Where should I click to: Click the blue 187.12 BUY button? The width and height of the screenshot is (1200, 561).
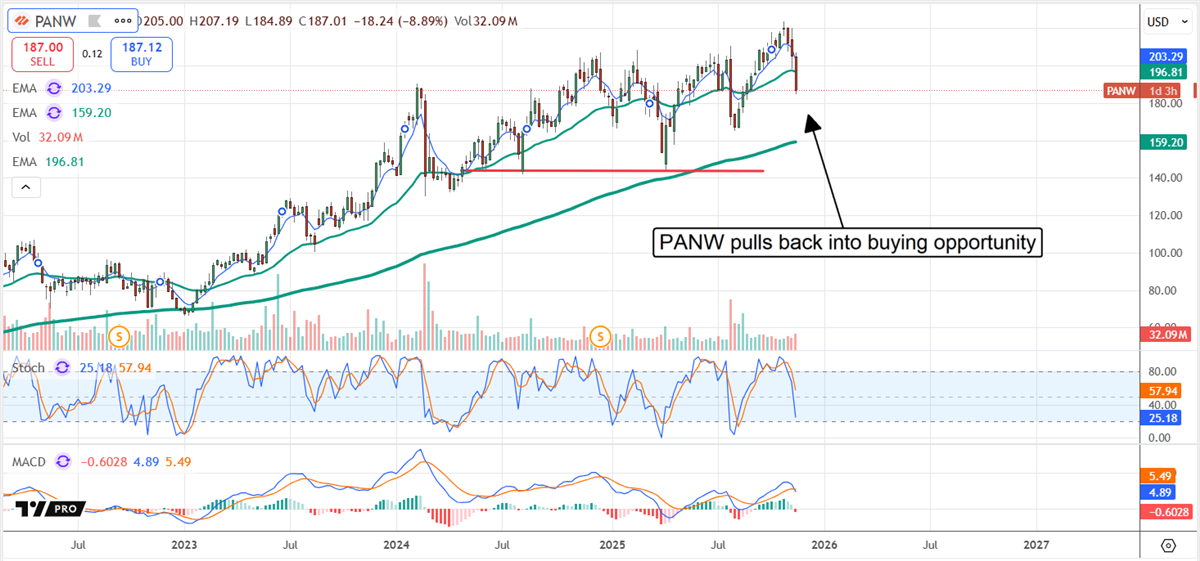pyautogui.click(x=143, y=54)
